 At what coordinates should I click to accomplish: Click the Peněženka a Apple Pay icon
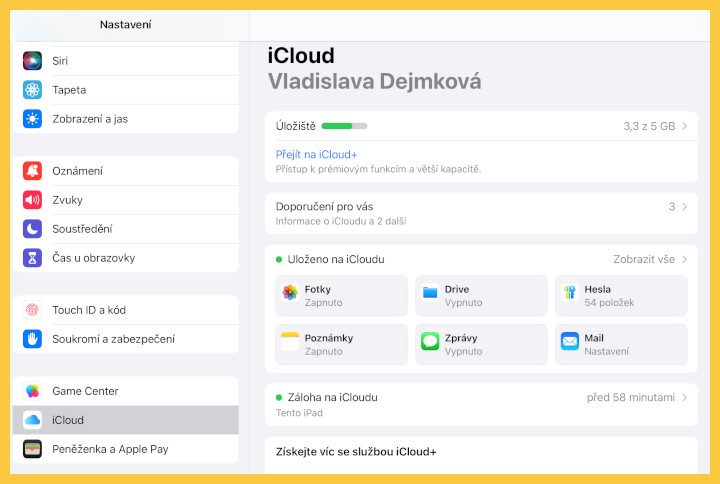click(33, 449)
